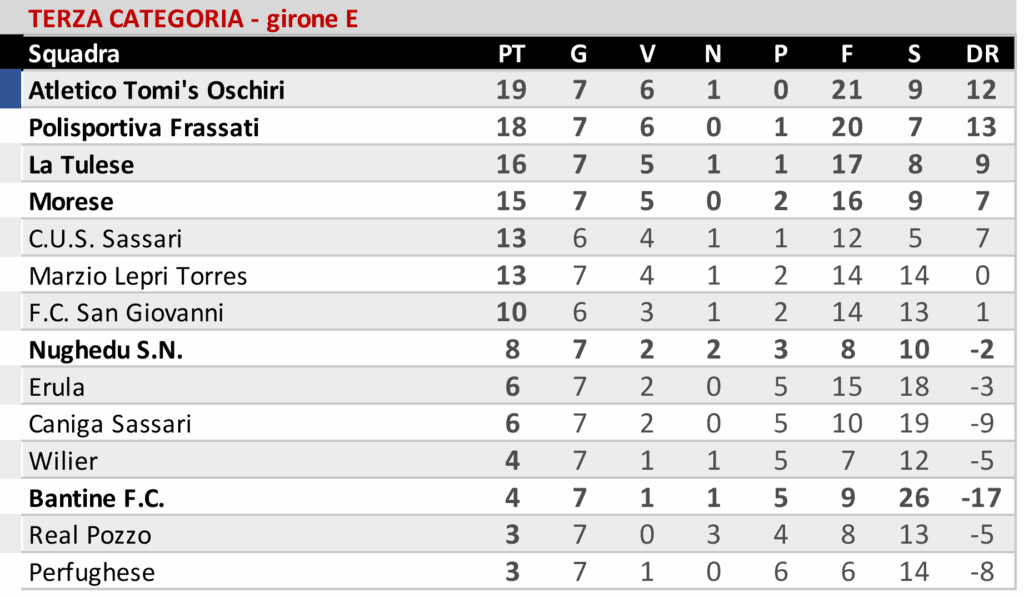Select the Erula team name
Screen dimensions: 1024x597
pos(57,387)
